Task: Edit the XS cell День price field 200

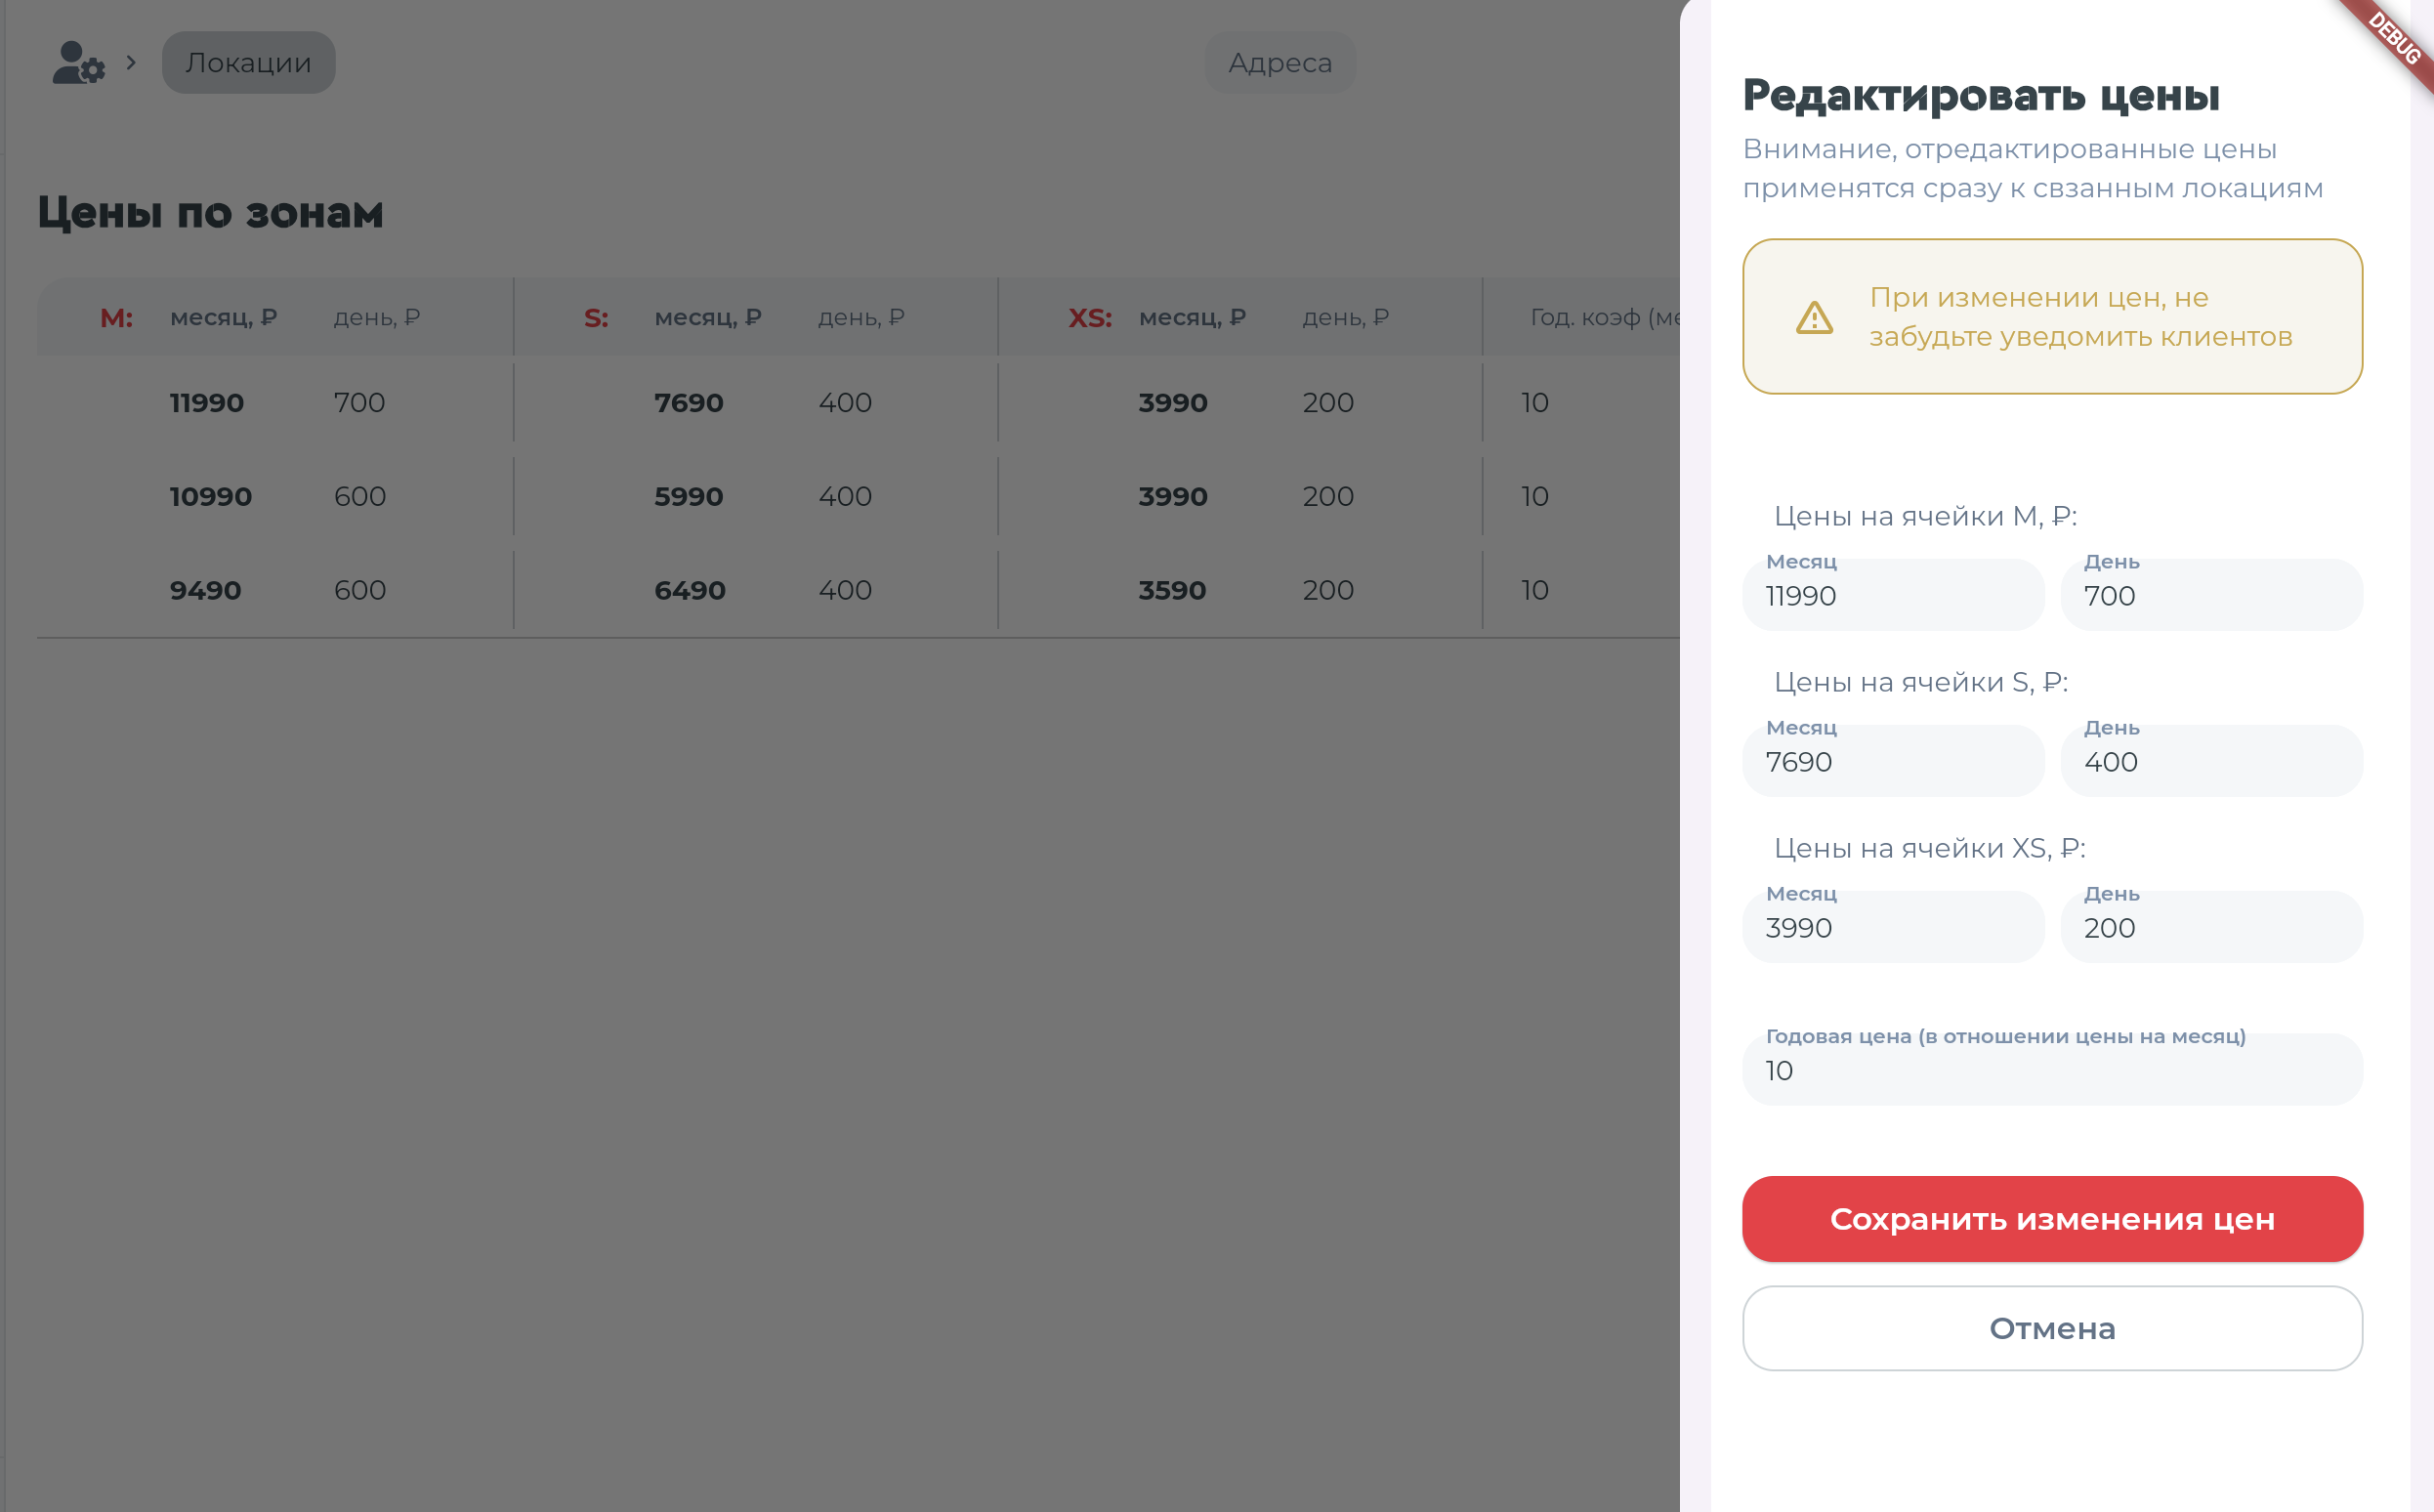Action: (2212, 926)
